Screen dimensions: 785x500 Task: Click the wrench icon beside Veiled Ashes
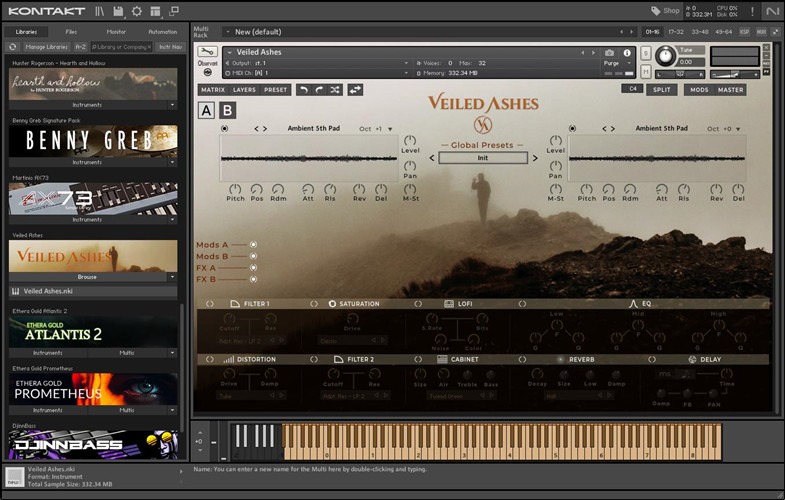coord(207,52)
